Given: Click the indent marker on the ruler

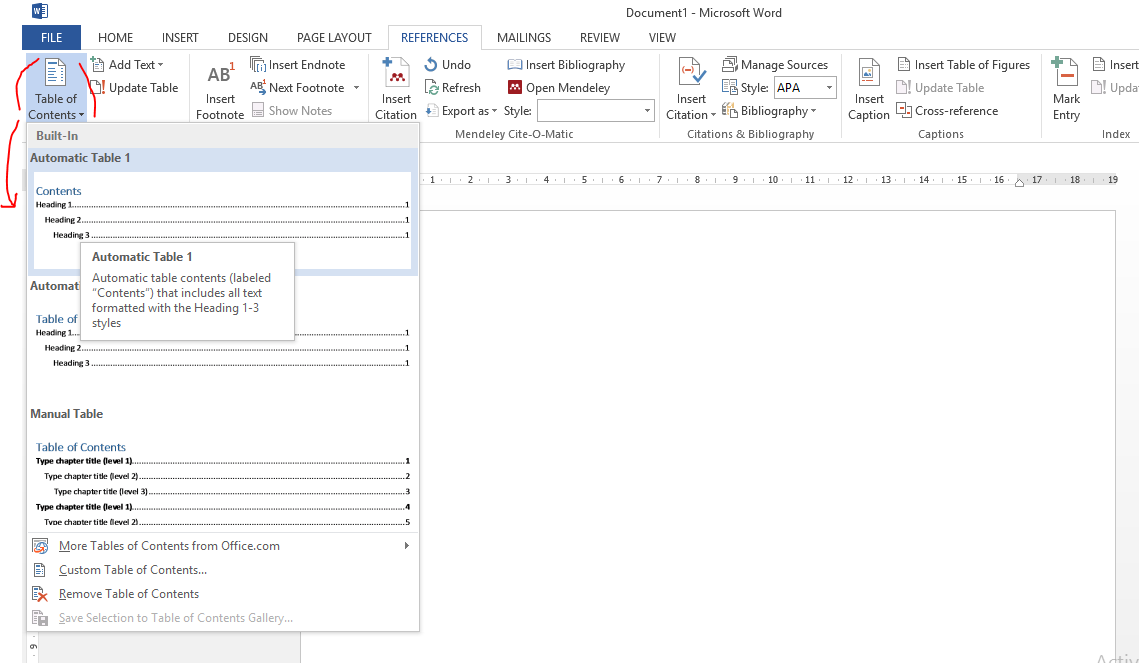Looking at the screenshot, I should click(x=1019, y=182).
